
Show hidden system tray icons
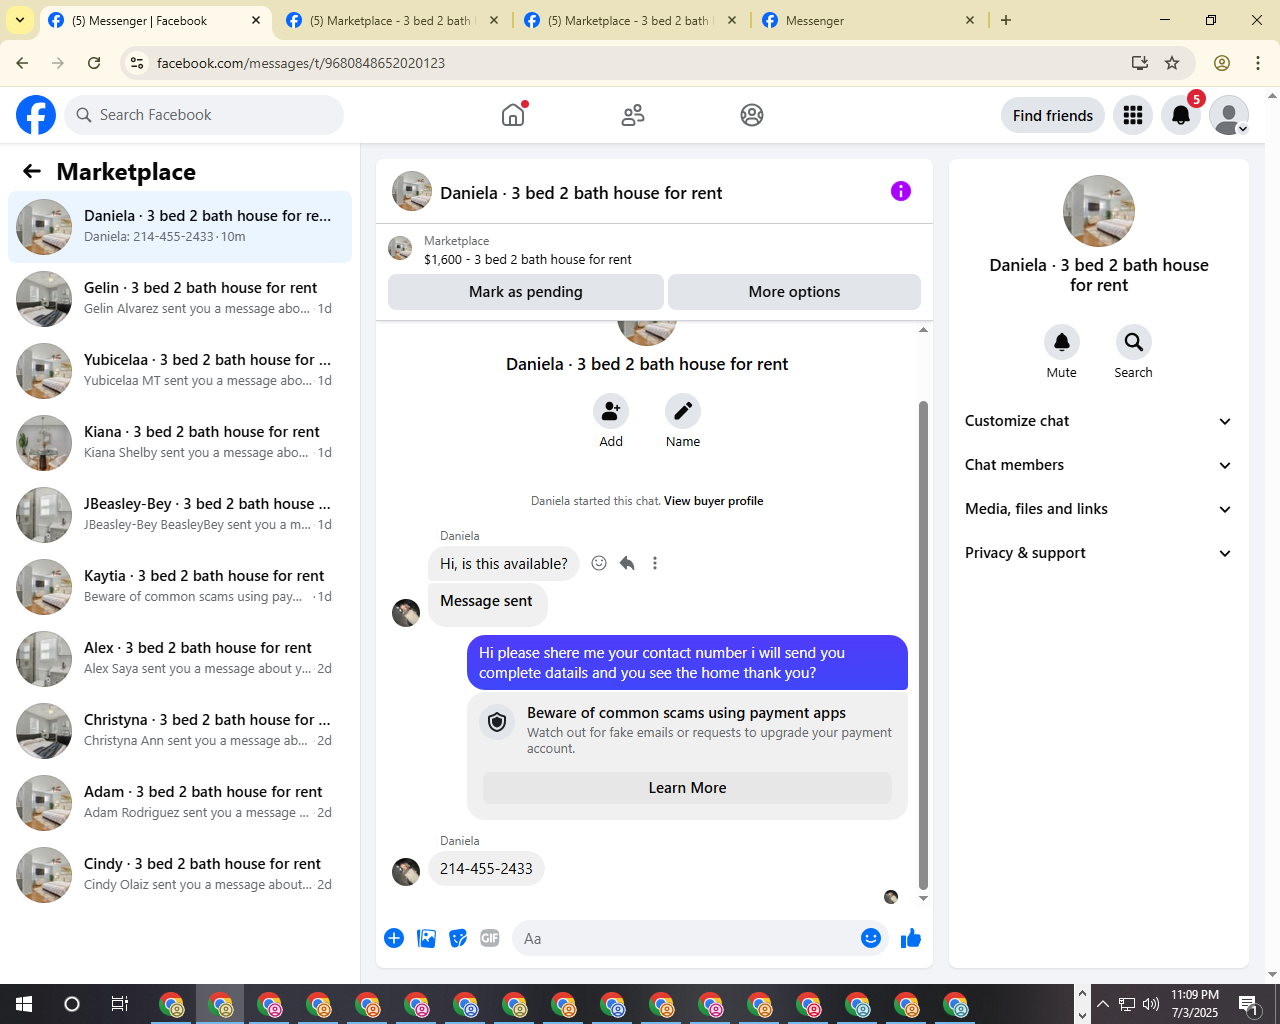pos(1102,1004)
